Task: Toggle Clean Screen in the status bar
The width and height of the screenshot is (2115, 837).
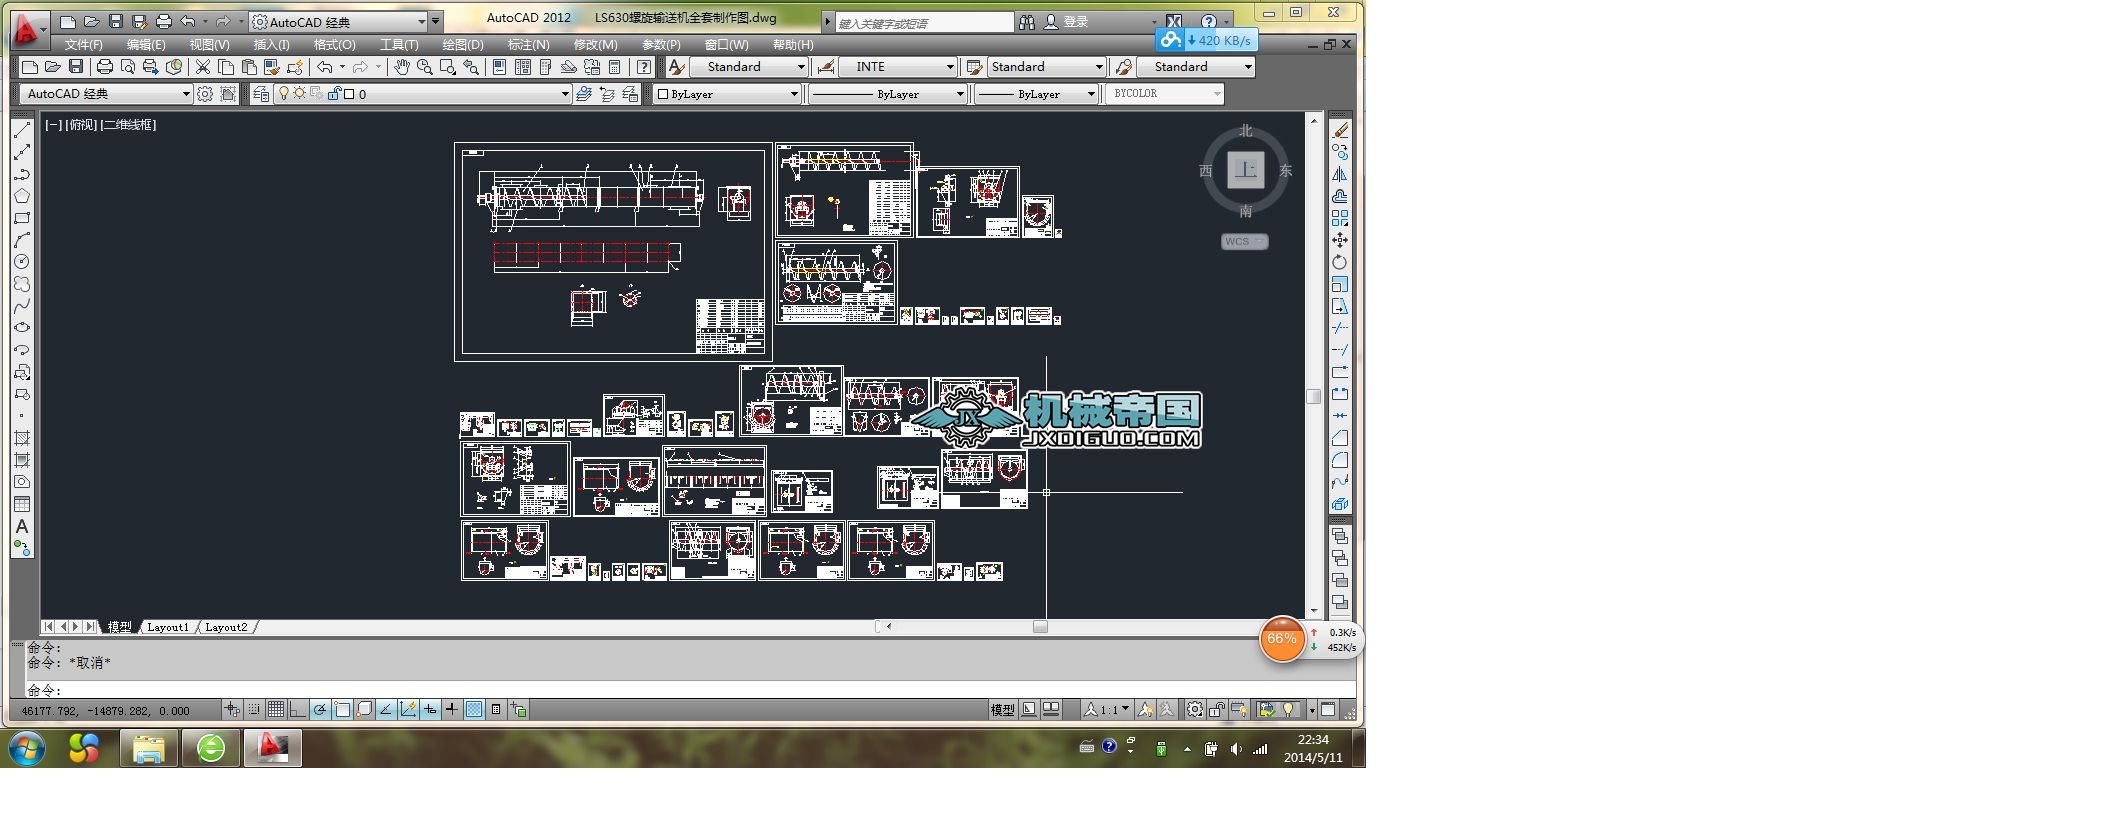Action: 1328,710
